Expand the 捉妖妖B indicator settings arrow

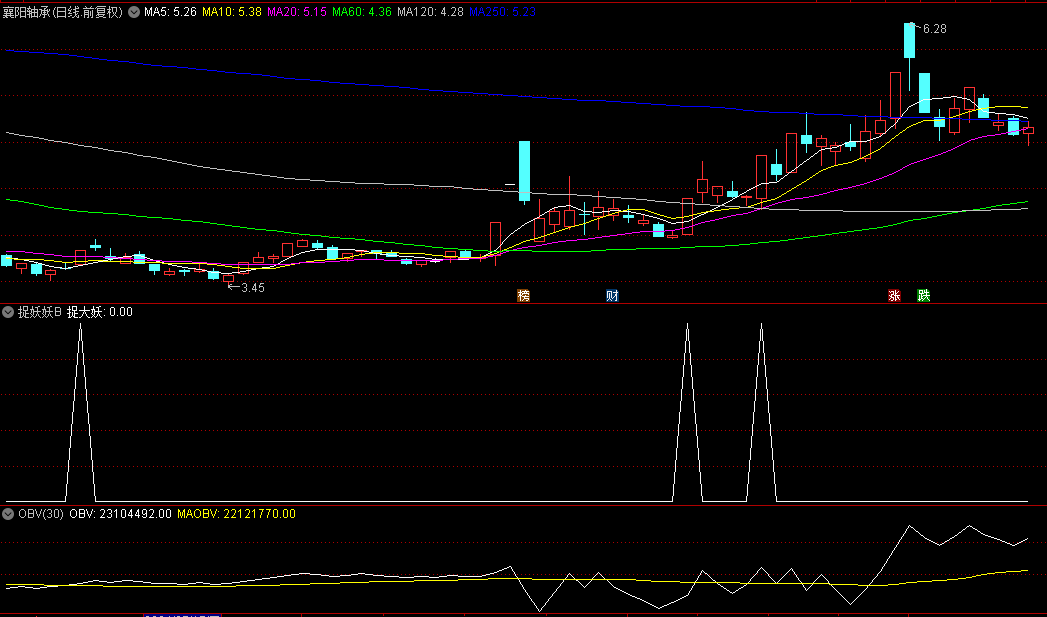[8, 312]
